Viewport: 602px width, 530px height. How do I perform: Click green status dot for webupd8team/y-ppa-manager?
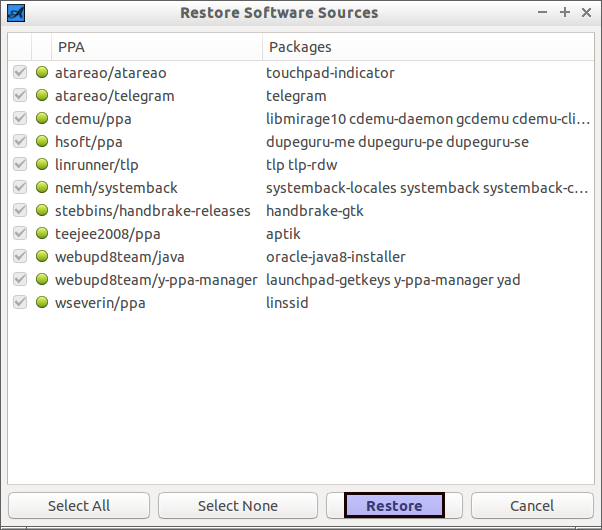point(42,280)
